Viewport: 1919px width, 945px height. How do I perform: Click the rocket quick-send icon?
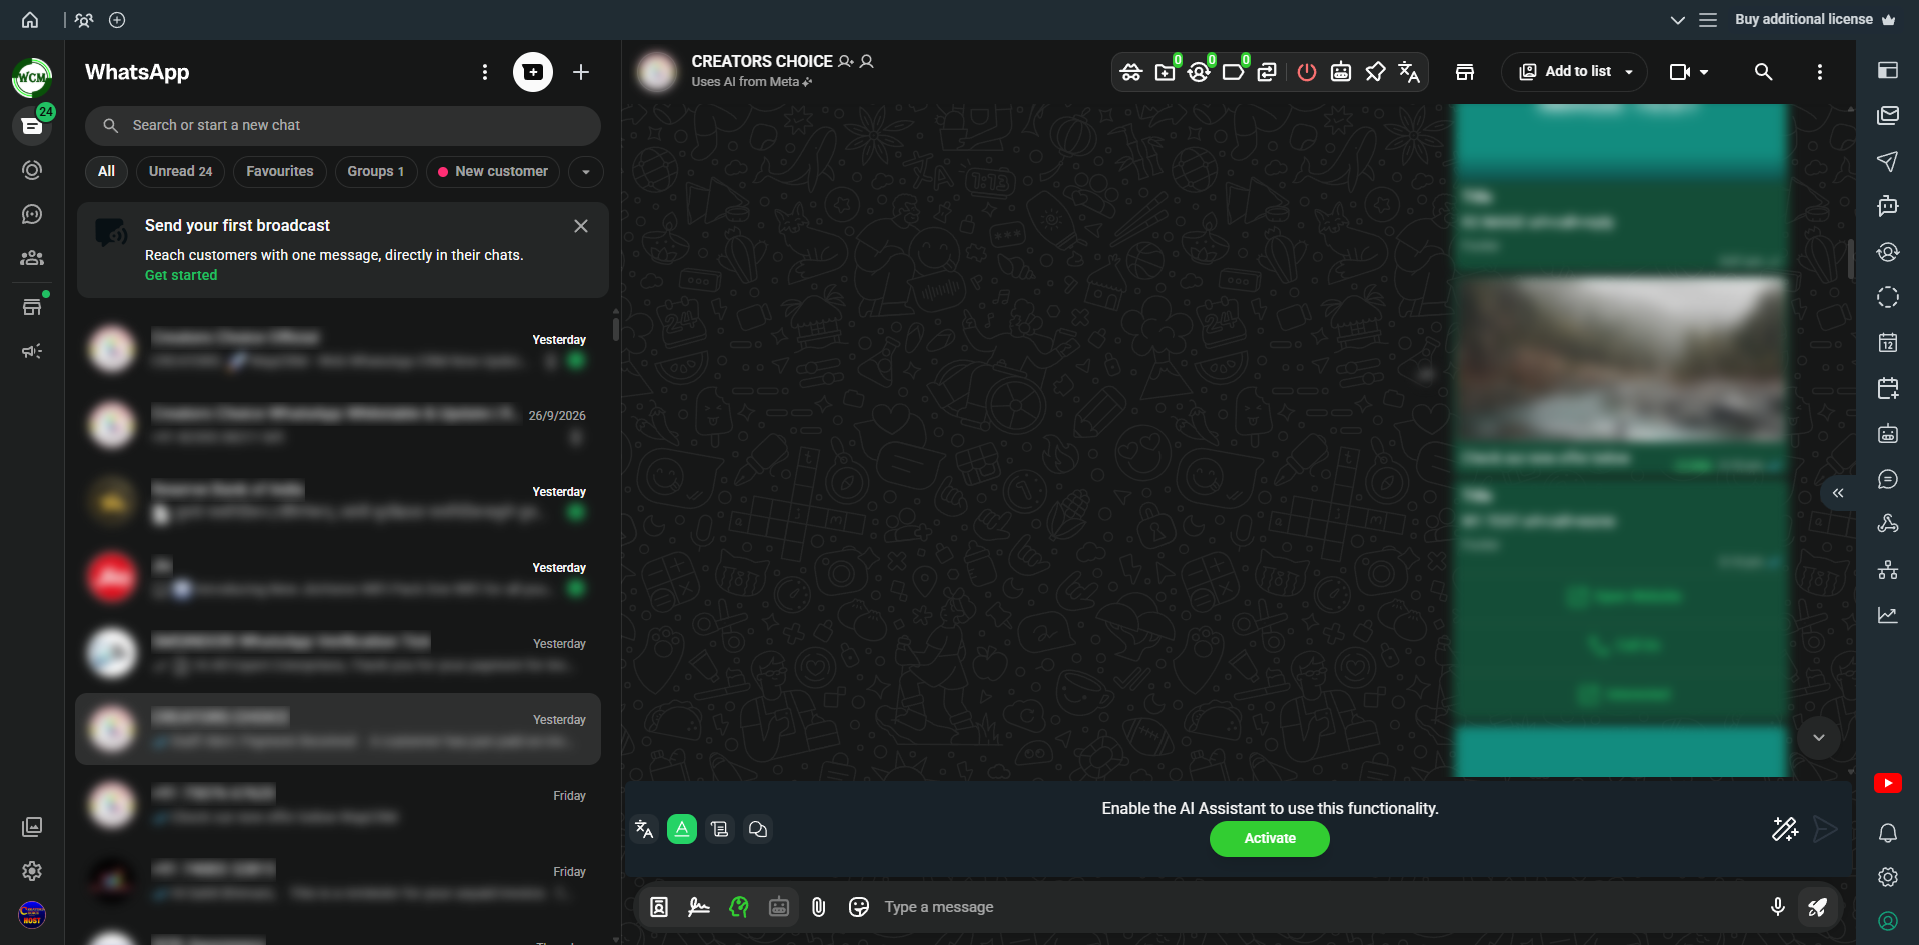(1818, 907)
